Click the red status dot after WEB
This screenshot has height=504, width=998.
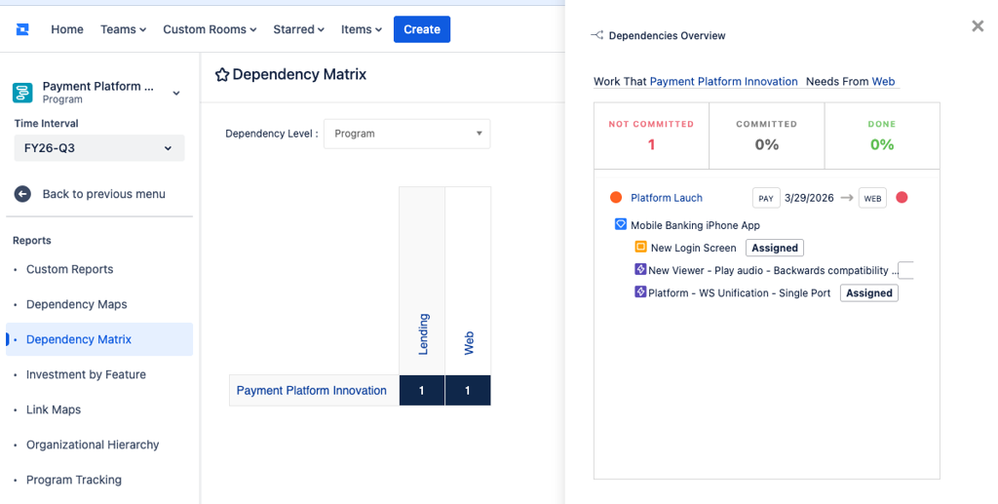pyautogui.click(x=901, y=197)
